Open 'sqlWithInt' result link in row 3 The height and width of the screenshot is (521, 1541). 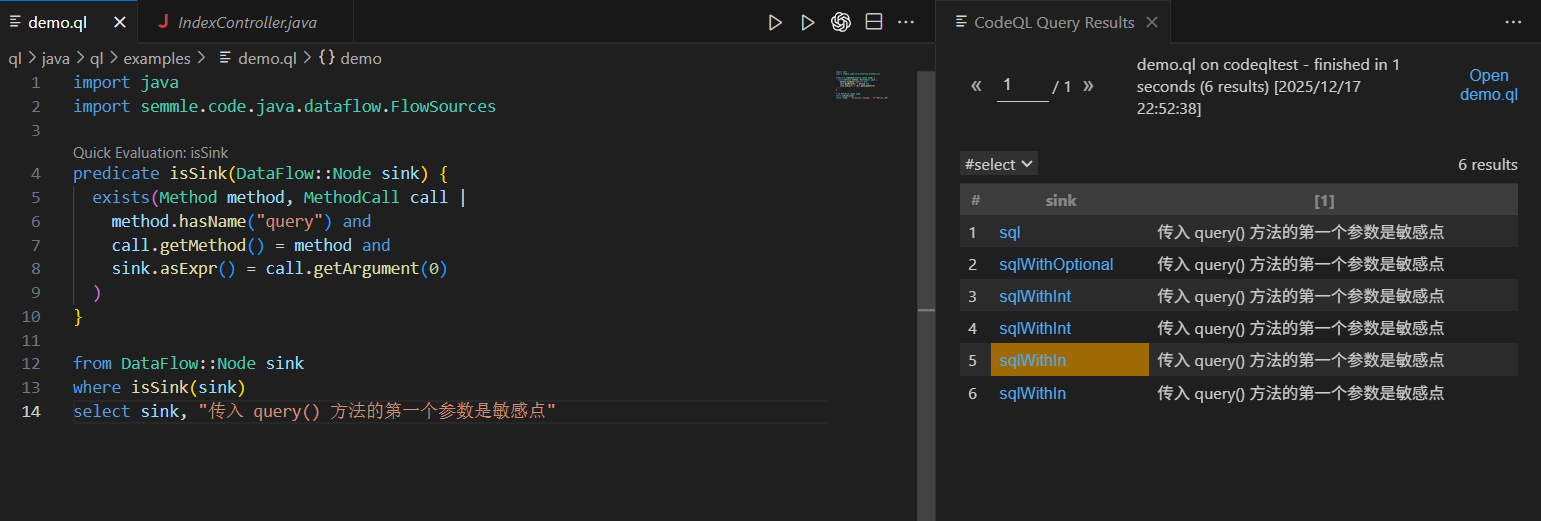click(1035, 296)
